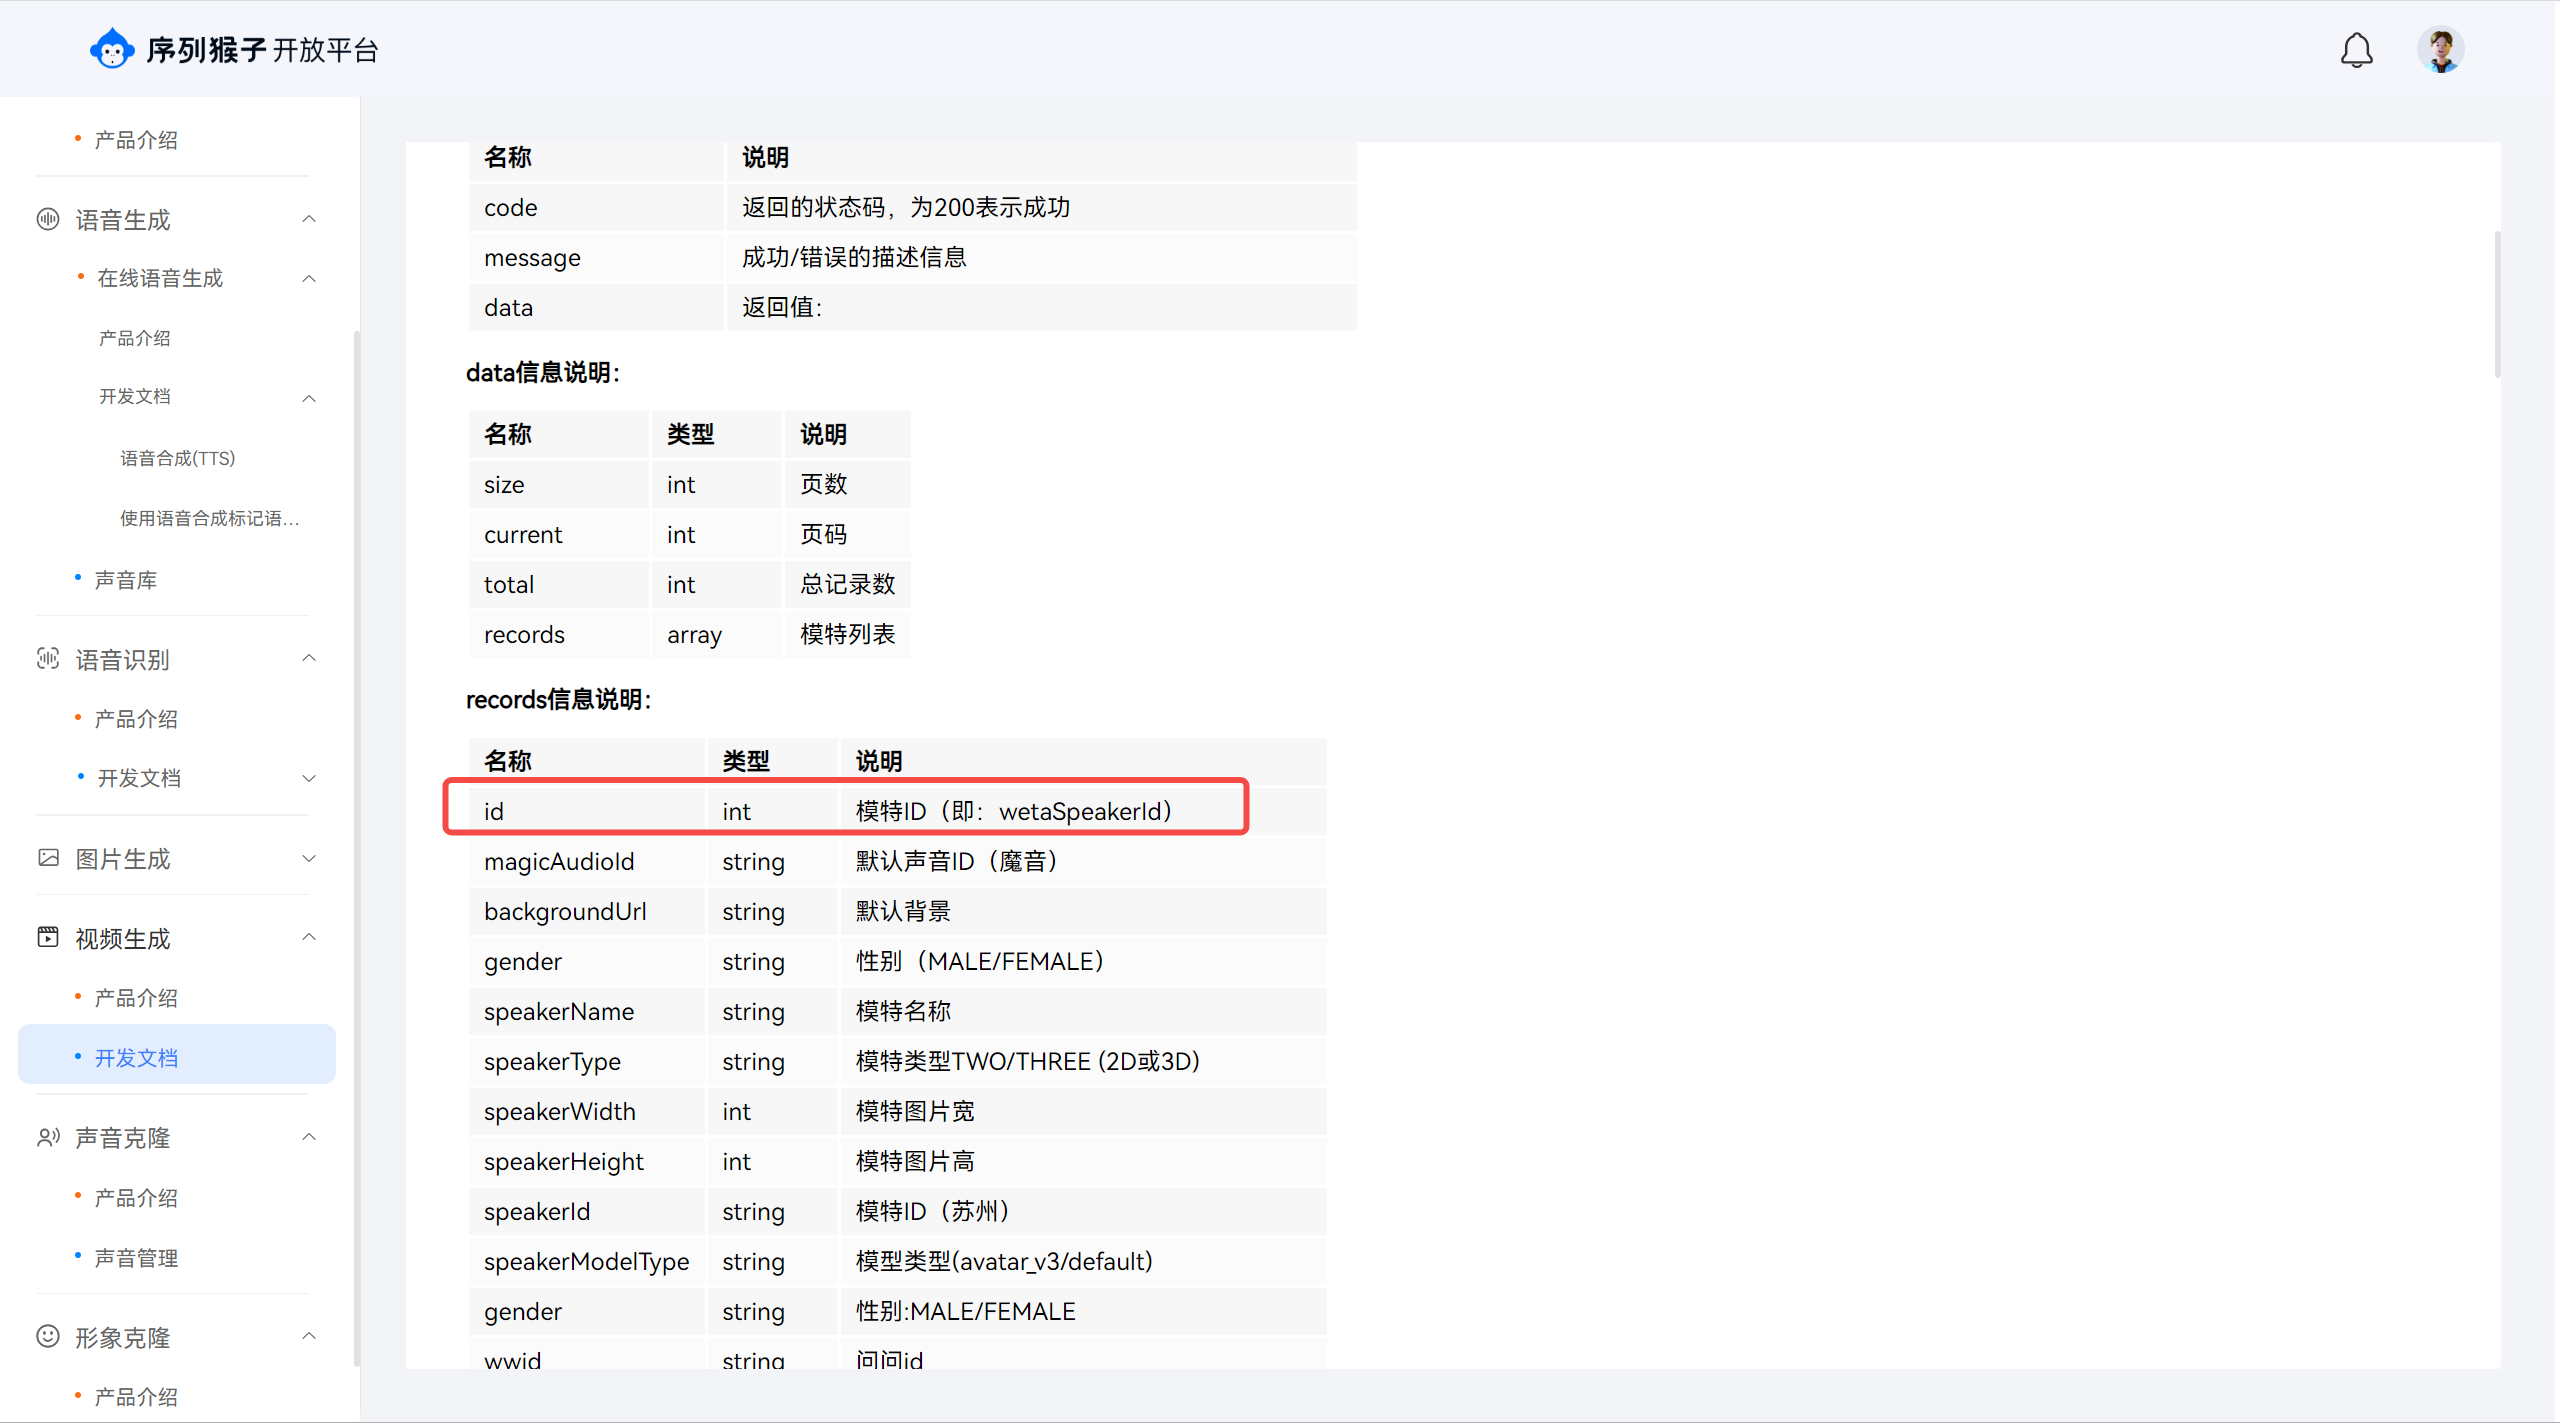
Task: Click the user avatar photo
Action: [x=2441, y=49]
